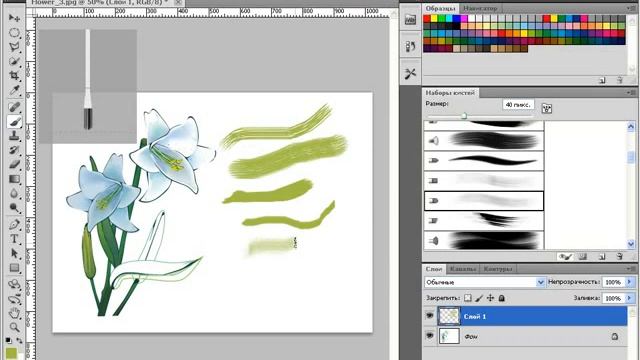Delete swatch in Swatches panel
This screenshot has width=640, height=360.
620,80
